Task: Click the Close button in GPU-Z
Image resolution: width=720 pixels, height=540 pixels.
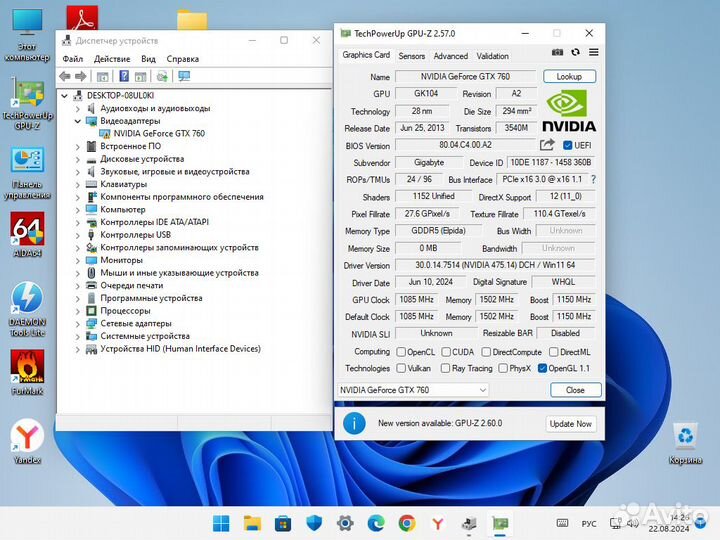Action: pyautogui.click(x=575, y=390)
